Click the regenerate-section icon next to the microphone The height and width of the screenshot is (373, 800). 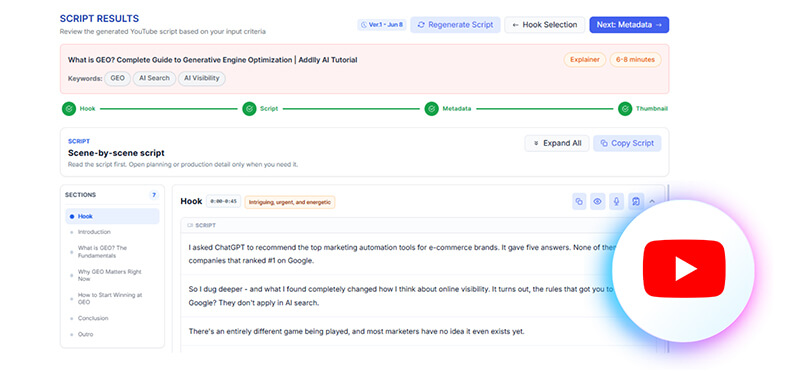click(636, 202)
